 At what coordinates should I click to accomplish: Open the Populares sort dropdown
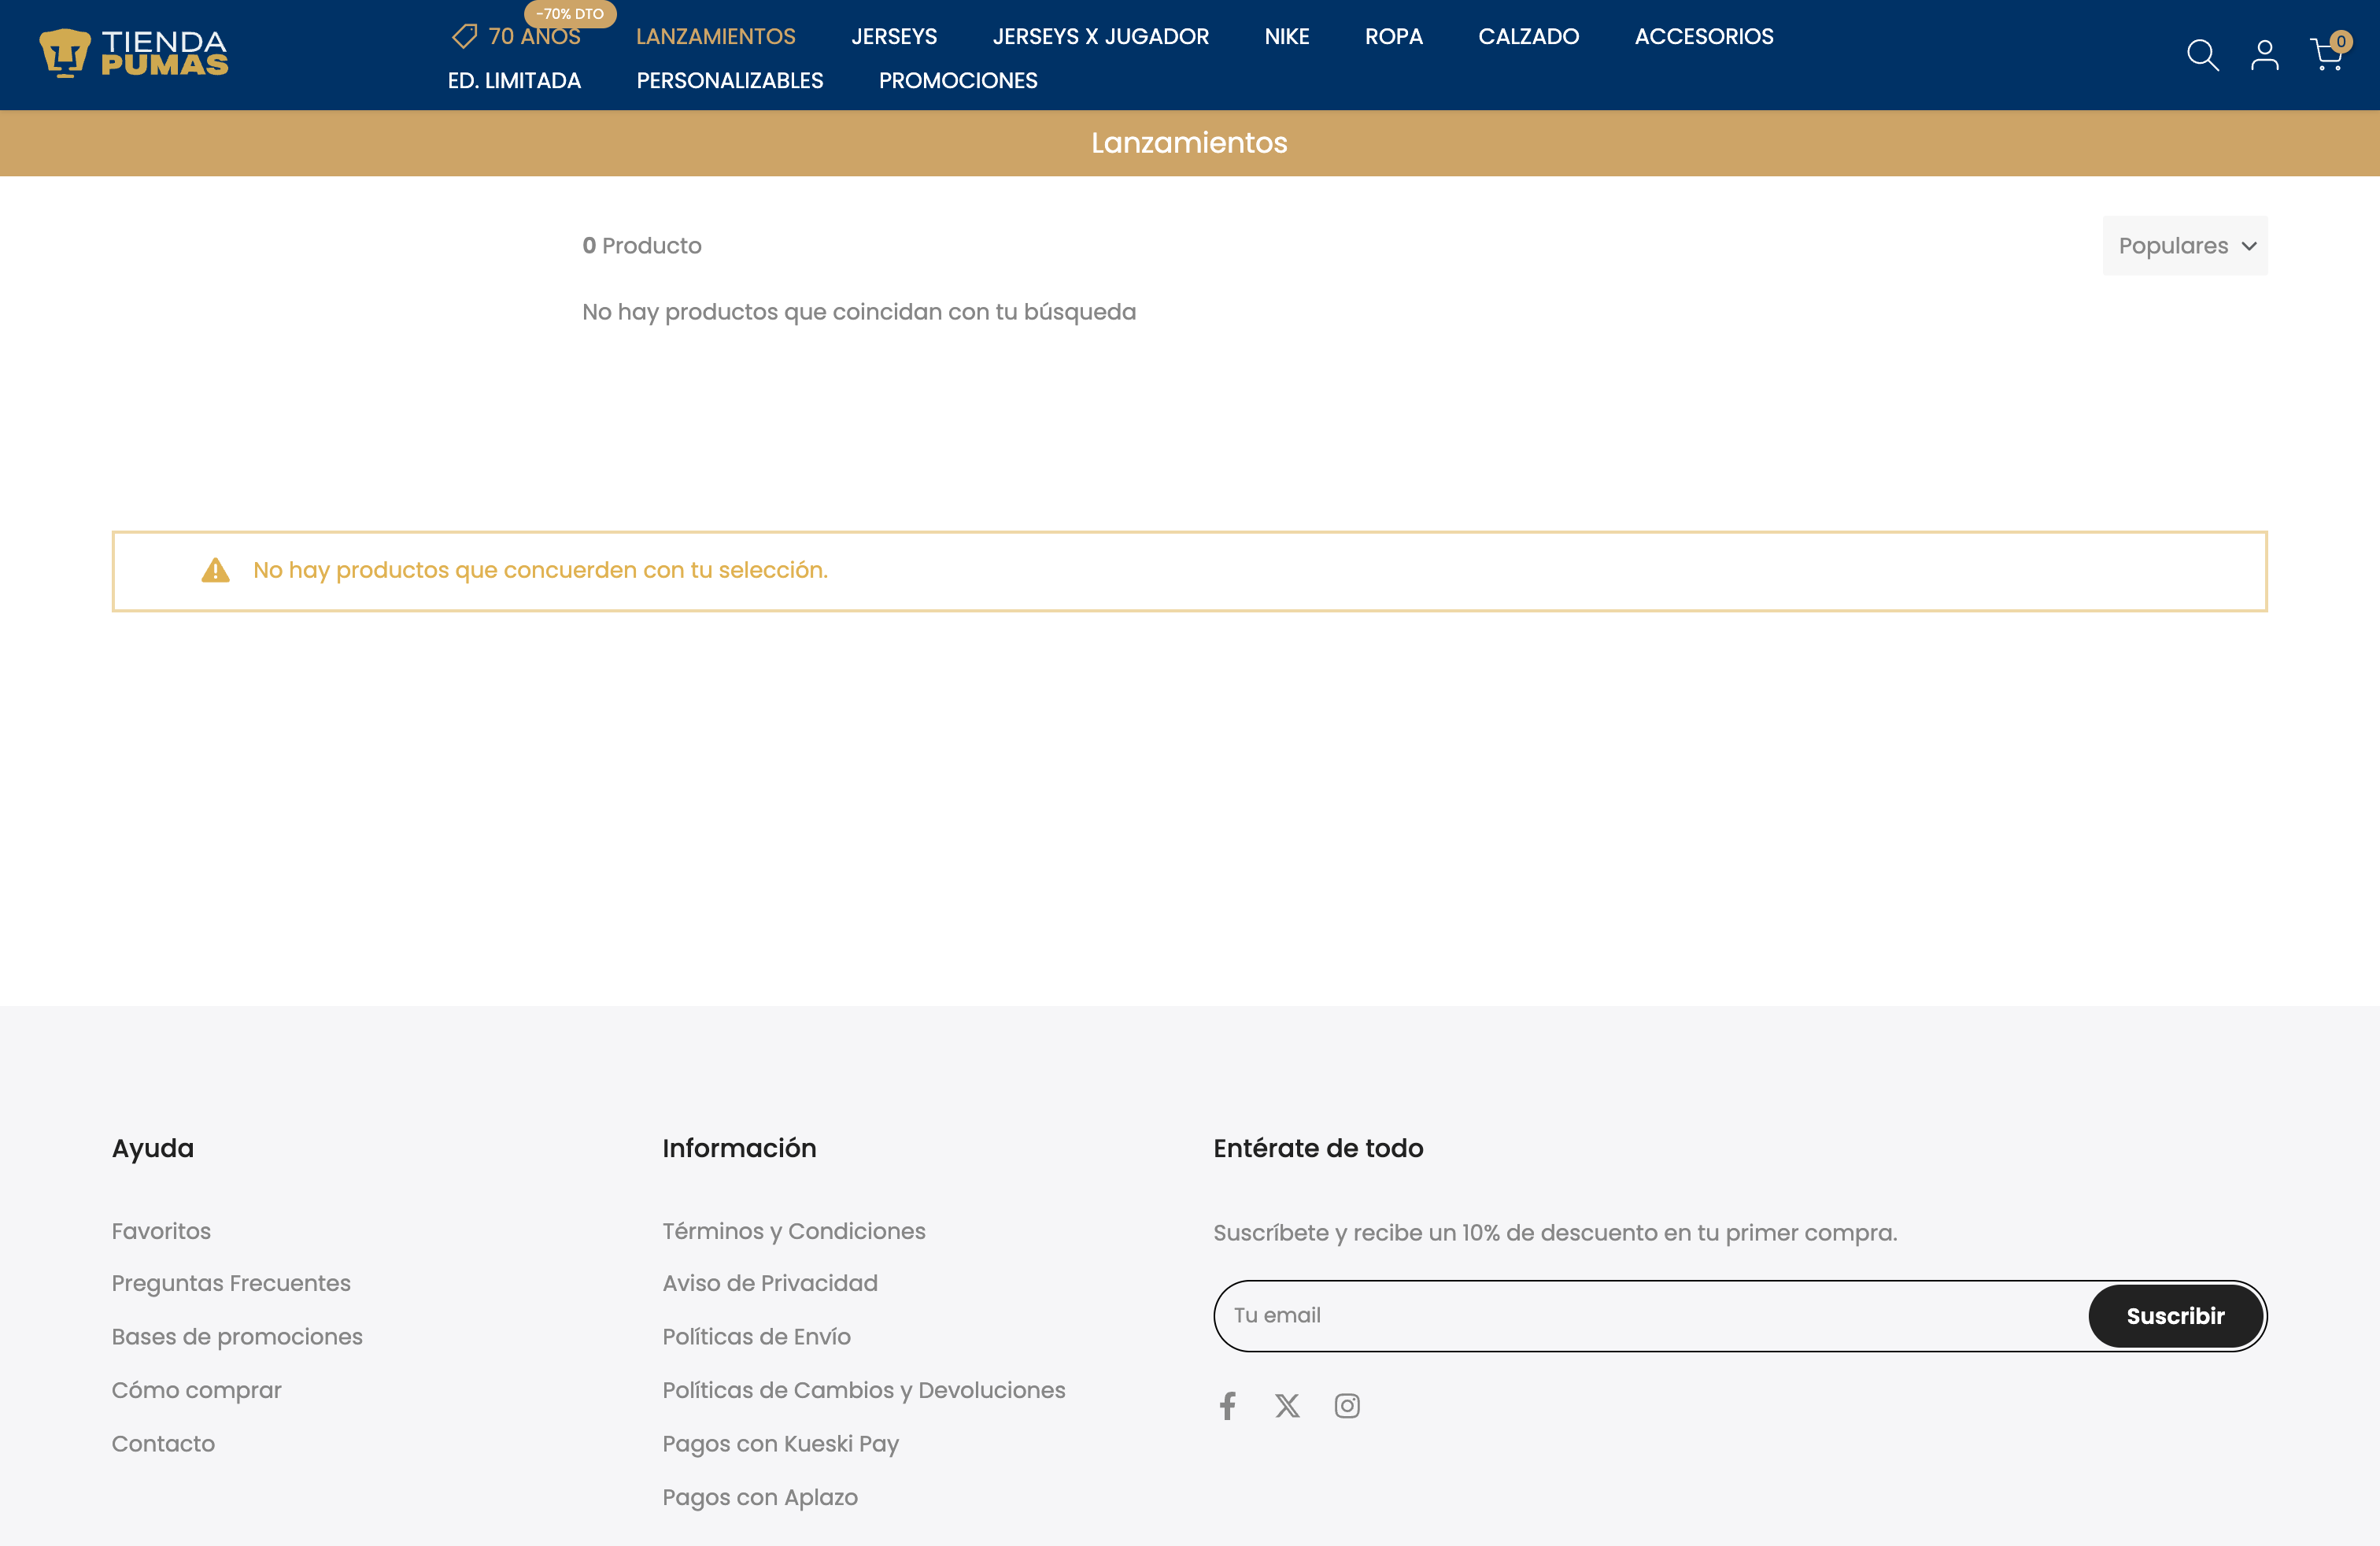pyautogui.click(x=2184, y=245)
